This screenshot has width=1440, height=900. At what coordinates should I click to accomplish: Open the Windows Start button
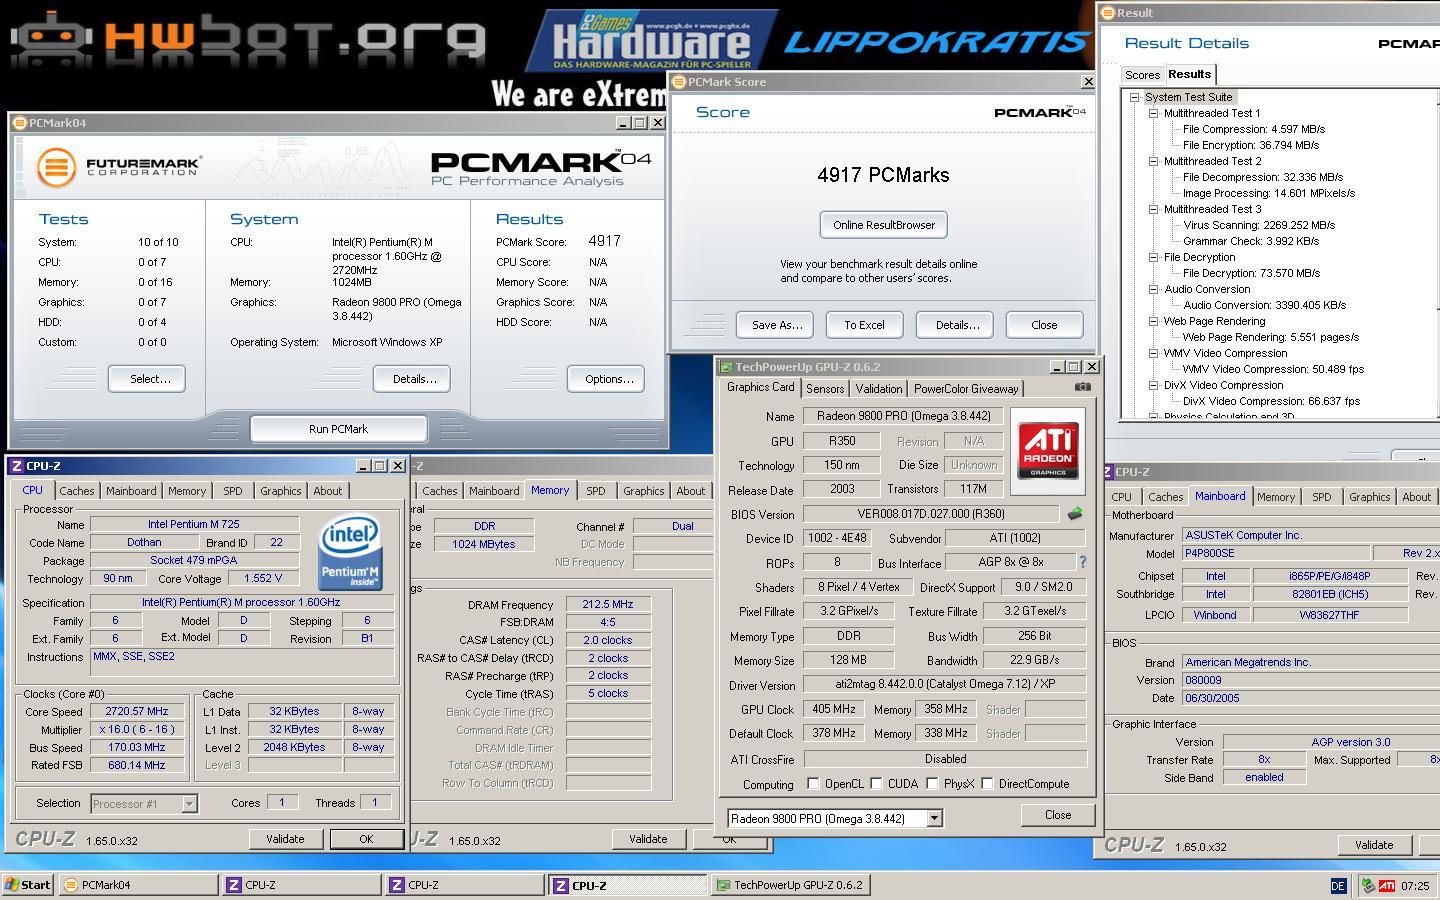coord(27,884)
